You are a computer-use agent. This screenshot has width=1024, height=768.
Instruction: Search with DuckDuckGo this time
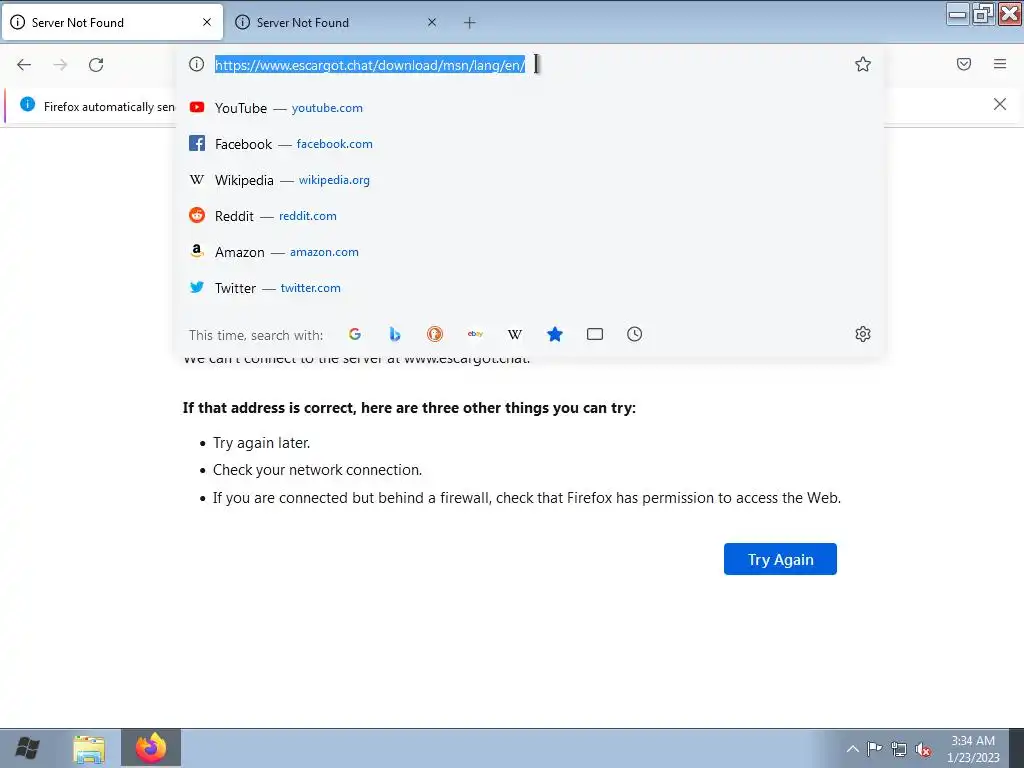pyautogui.click(x=435, y=334)
